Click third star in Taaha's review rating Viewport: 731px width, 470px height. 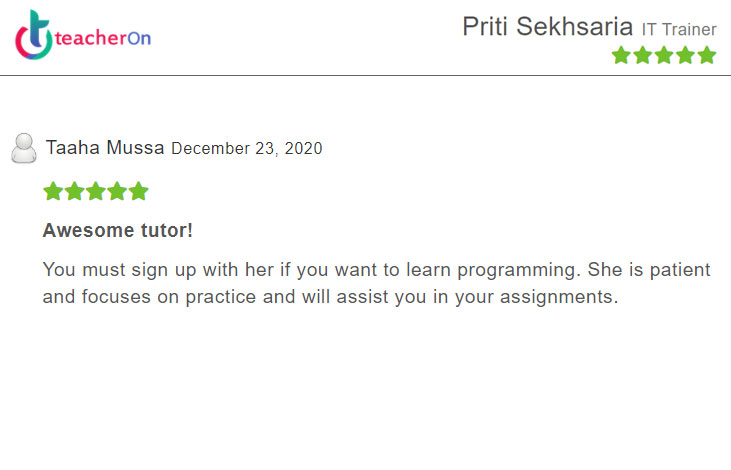96,191
